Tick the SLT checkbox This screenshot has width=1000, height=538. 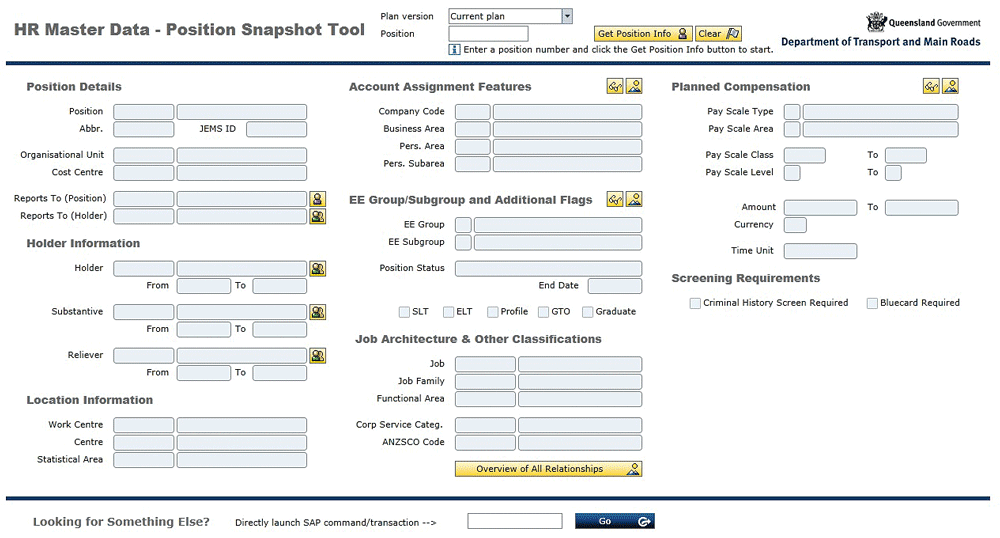click(x=405, y=312)
